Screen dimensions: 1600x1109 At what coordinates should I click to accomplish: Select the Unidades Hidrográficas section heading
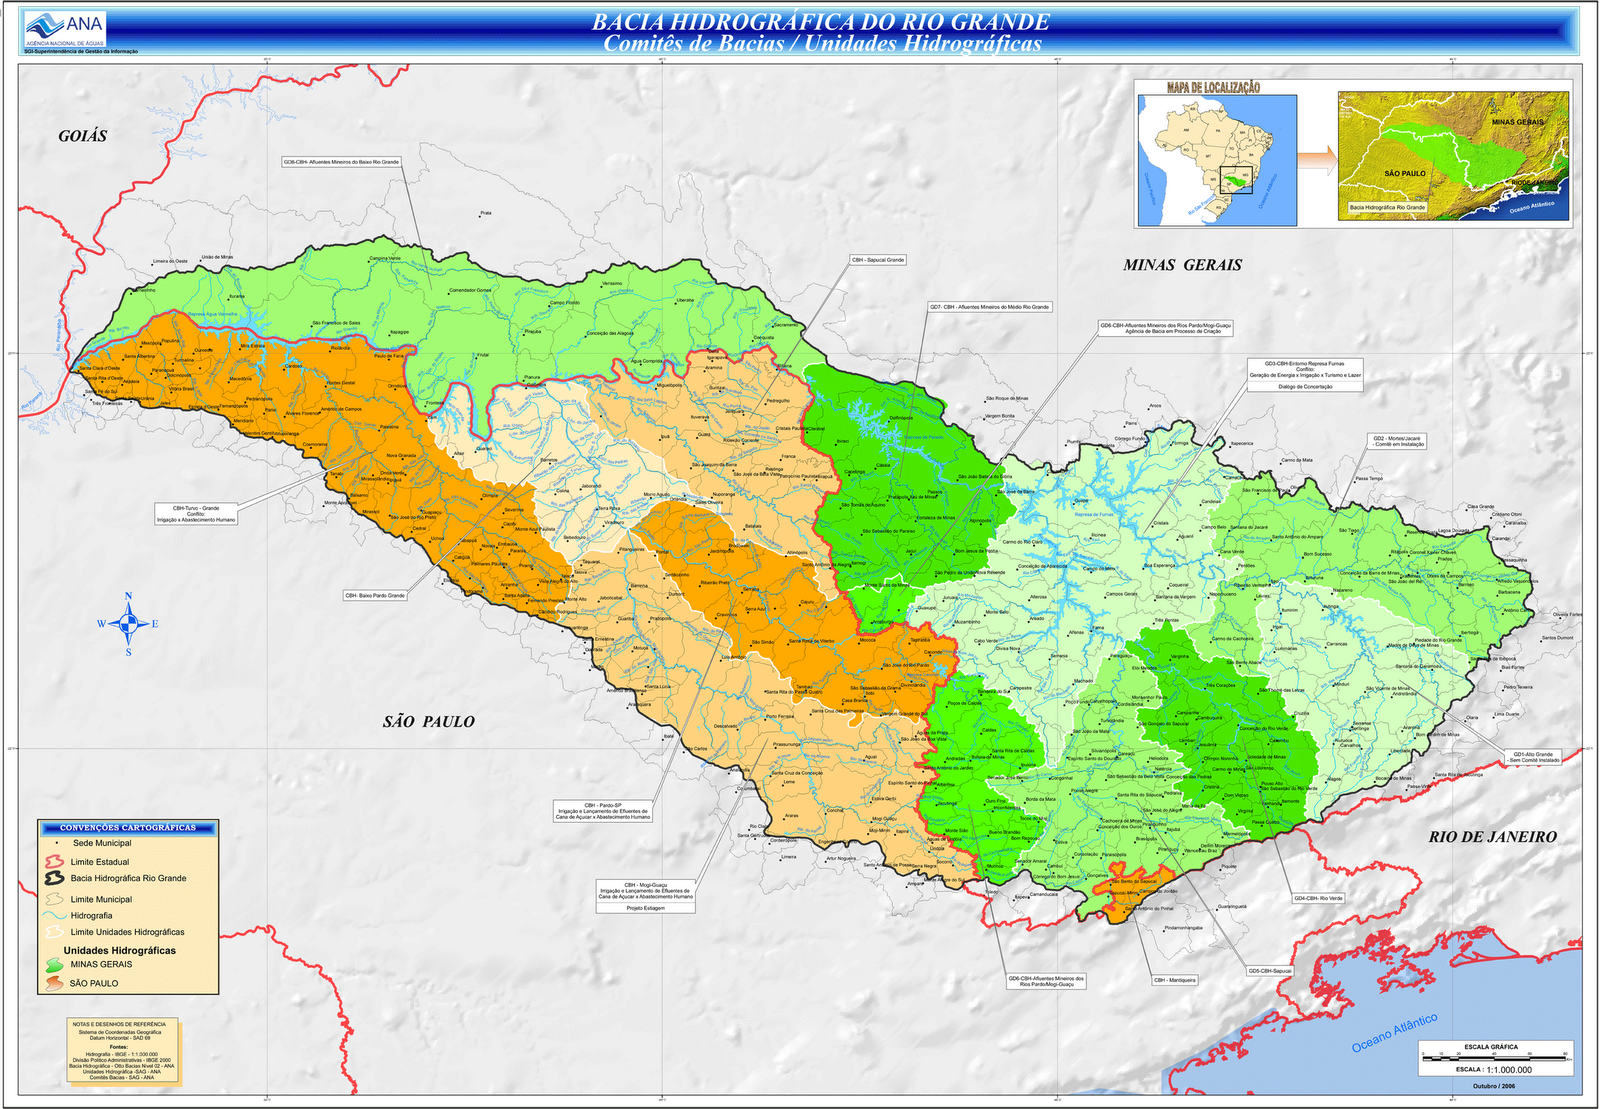pyautogui.click(x=120, y=950)
